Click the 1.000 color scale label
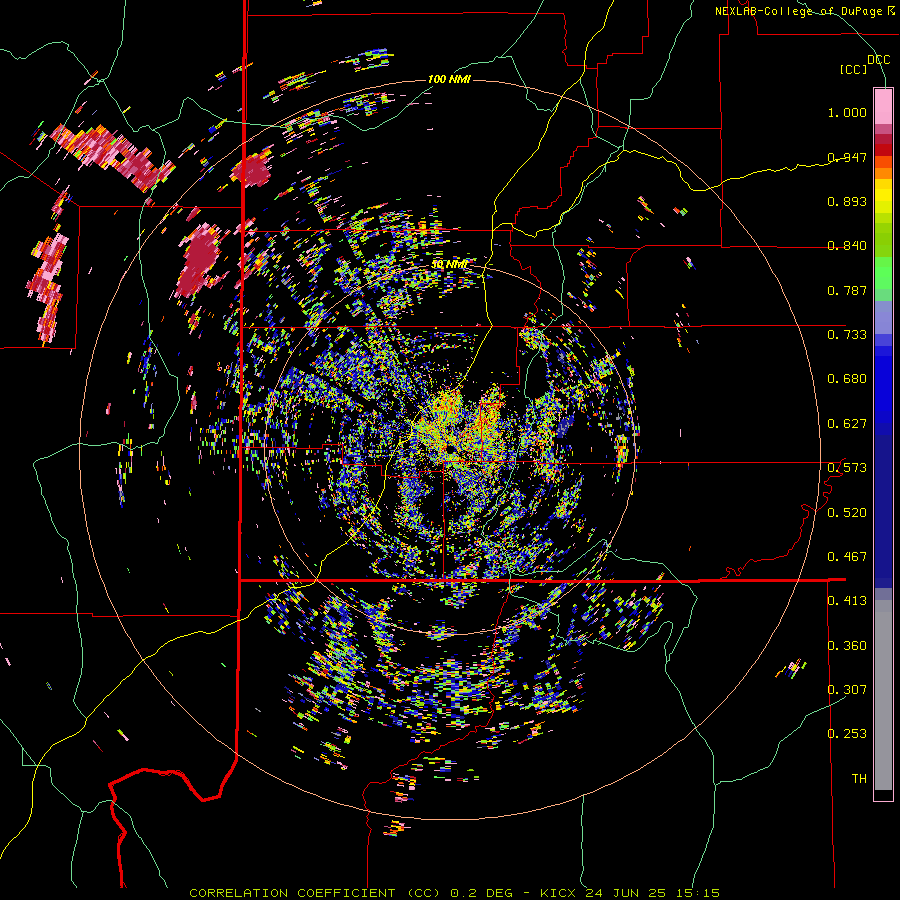The image size is (900, 900). coord(847,112)
